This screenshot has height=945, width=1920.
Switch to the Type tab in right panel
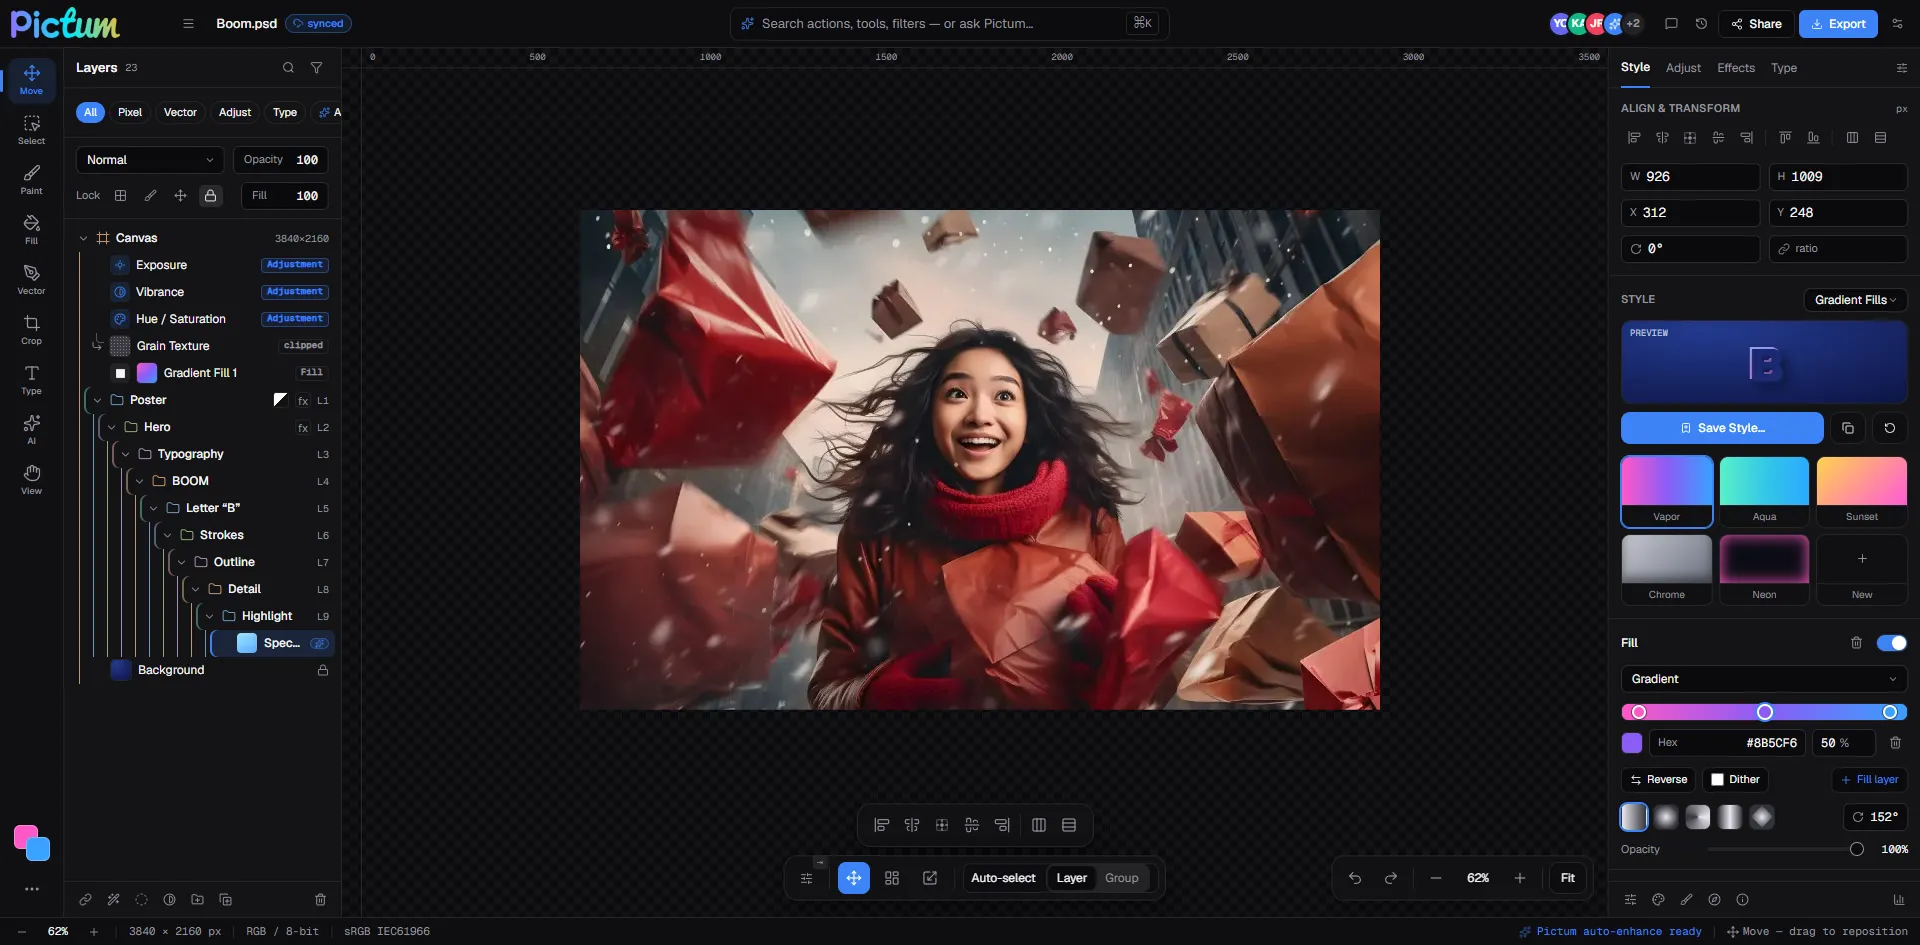1784,68
